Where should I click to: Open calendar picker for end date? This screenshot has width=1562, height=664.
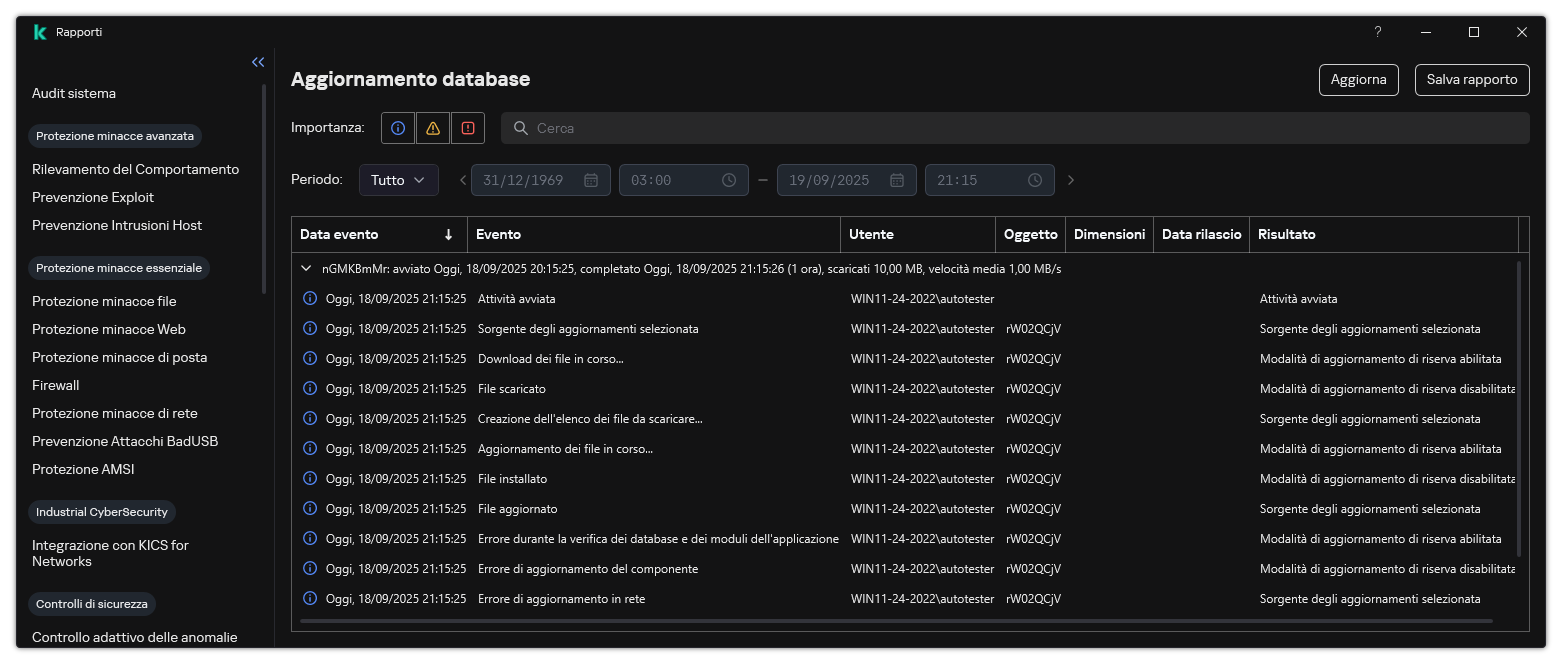click(897, 180)
